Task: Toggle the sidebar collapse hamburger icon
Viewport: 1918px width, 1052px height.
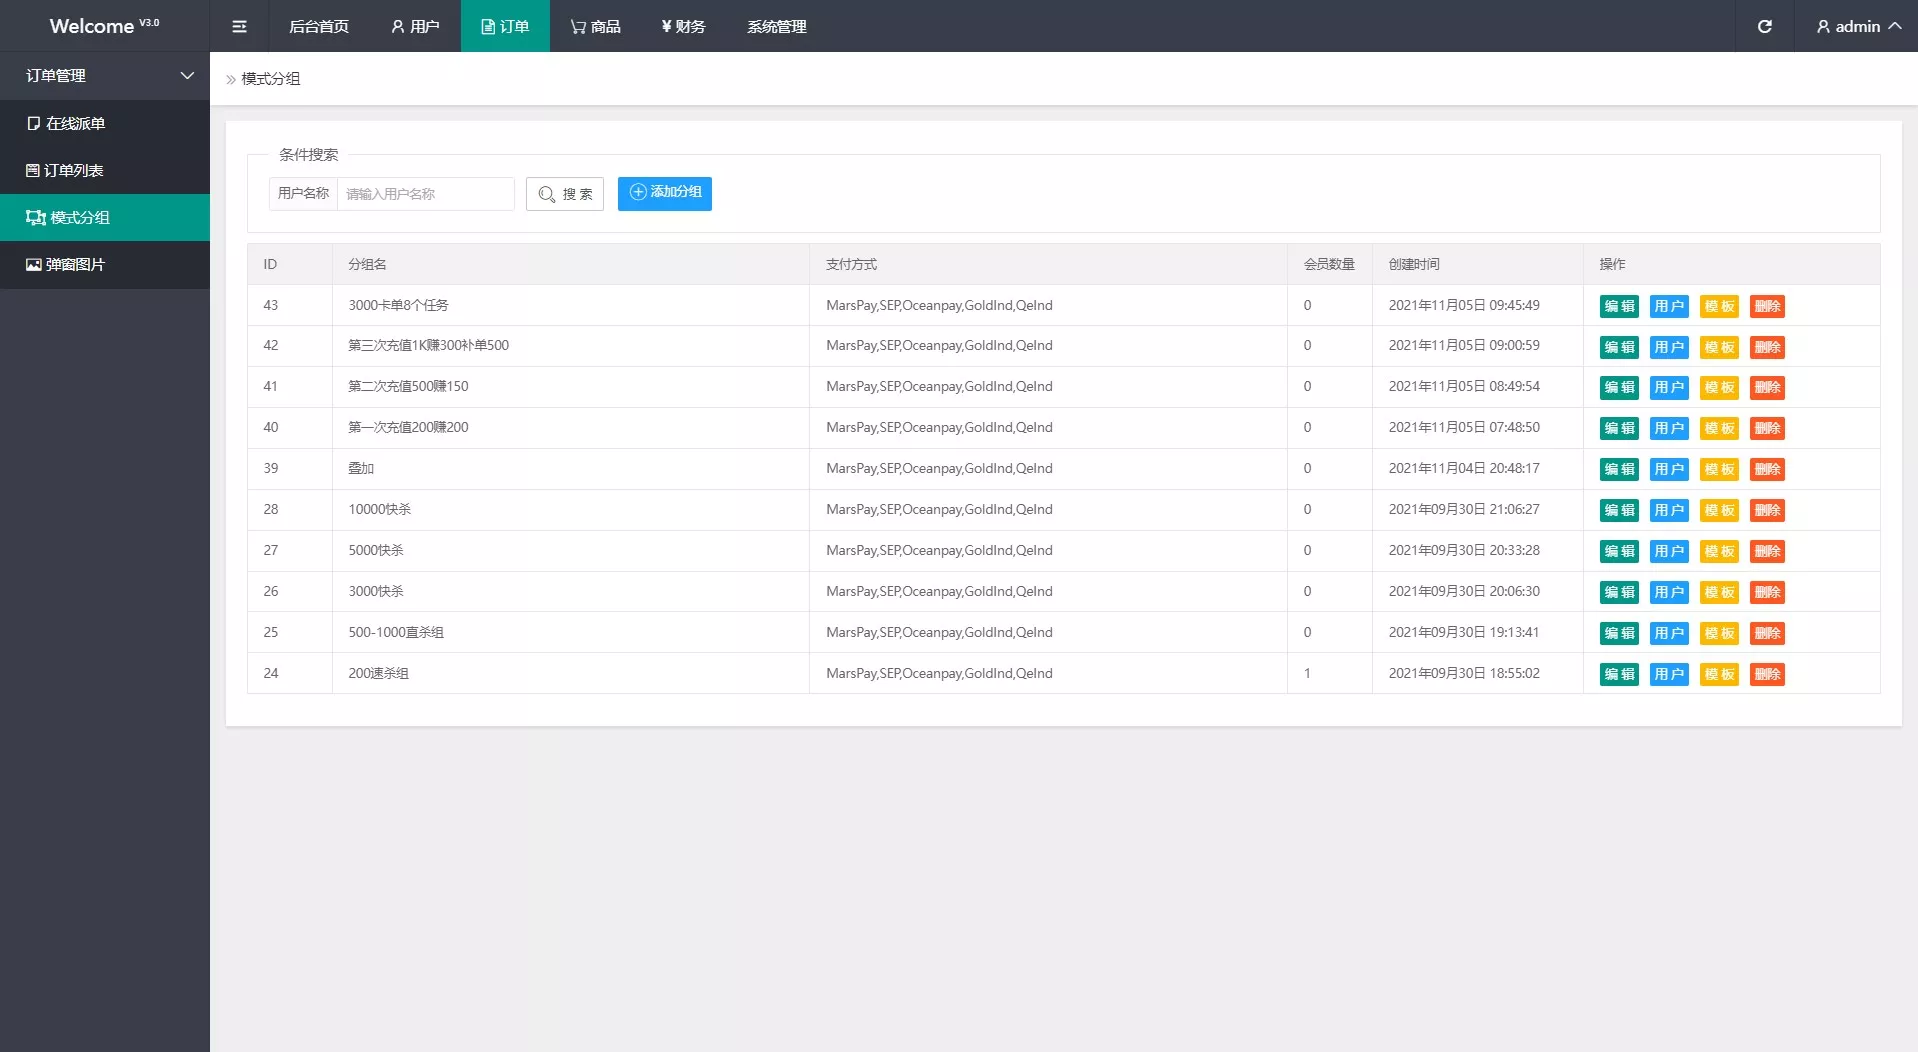Action: pos(239,26)
